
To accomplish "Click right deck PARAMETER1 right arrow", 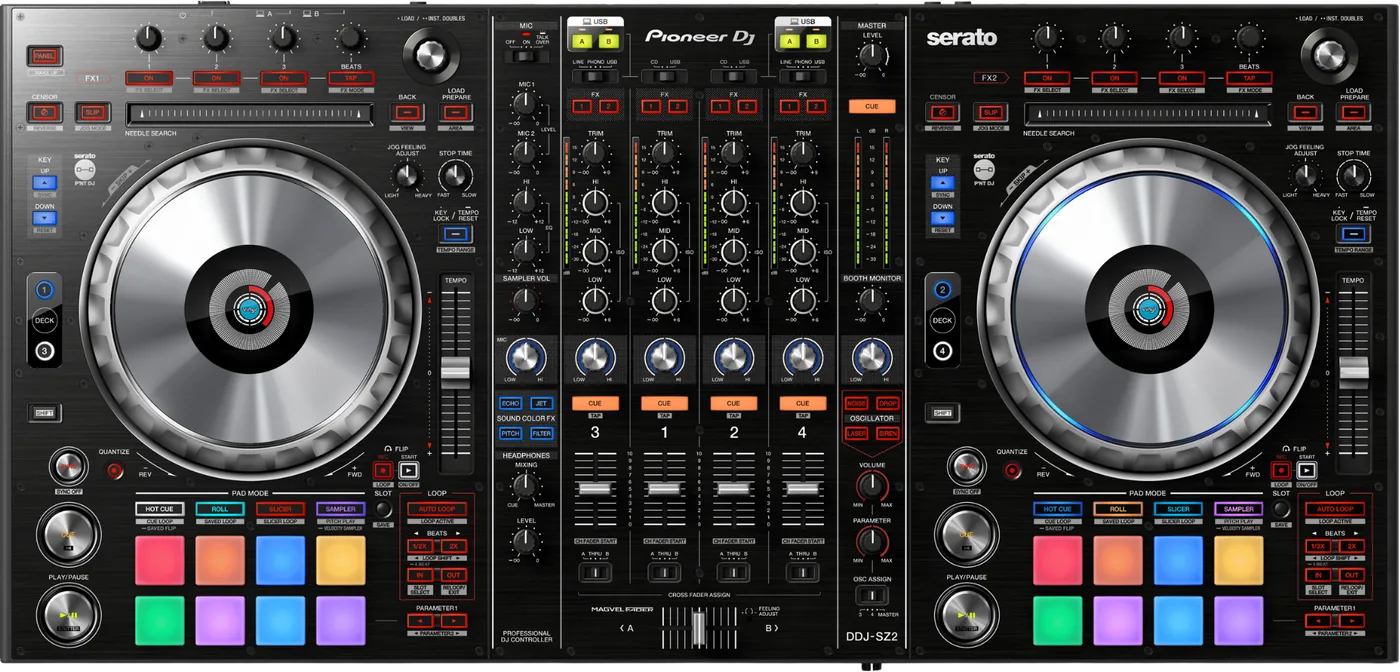I will (x=1352, y=621).
